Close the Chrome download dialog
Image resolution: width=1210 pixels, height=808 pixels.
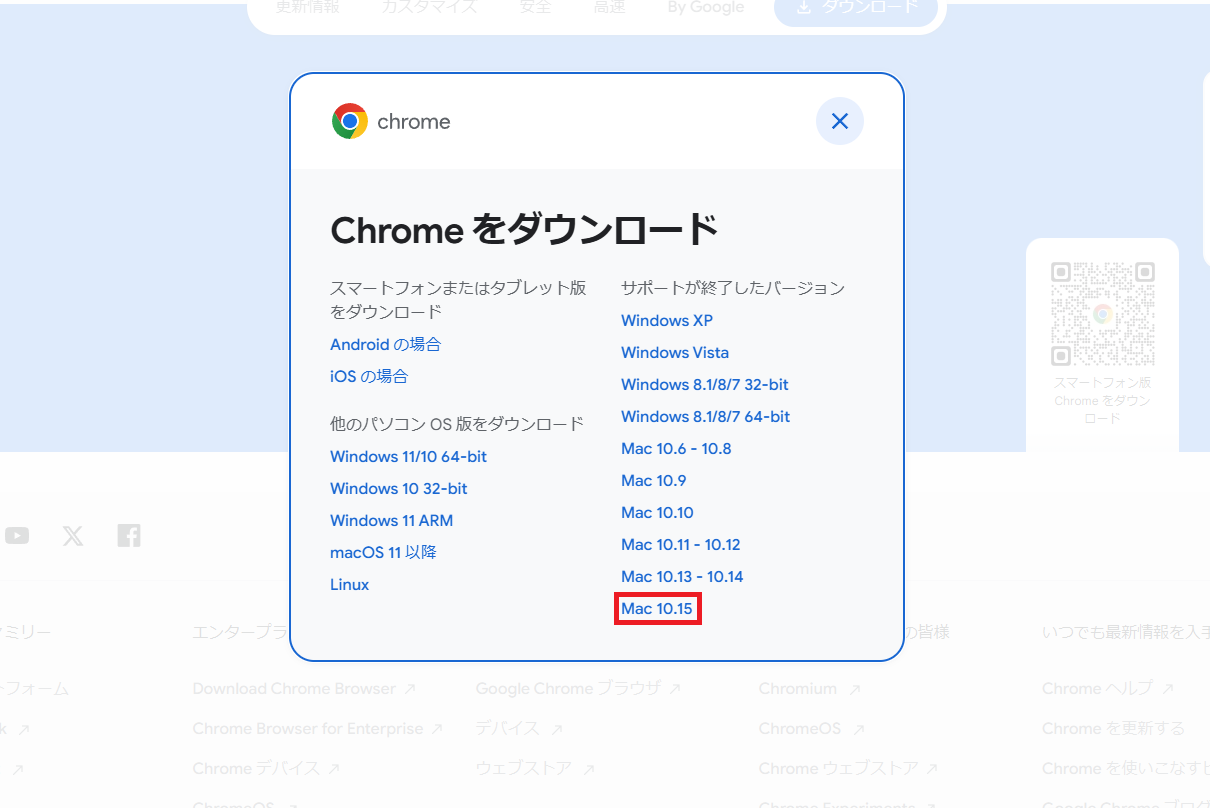click(x=840, y=121)
